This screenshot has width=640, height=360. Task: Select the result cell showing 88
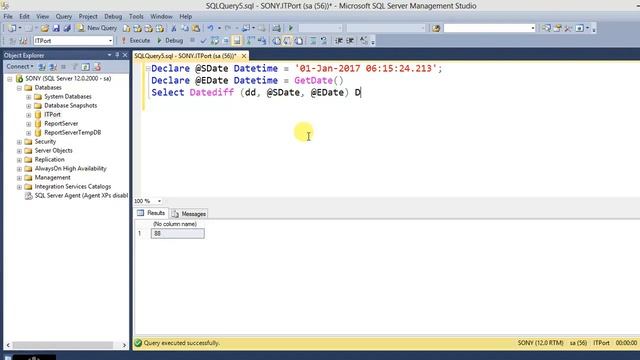[178, 233]
